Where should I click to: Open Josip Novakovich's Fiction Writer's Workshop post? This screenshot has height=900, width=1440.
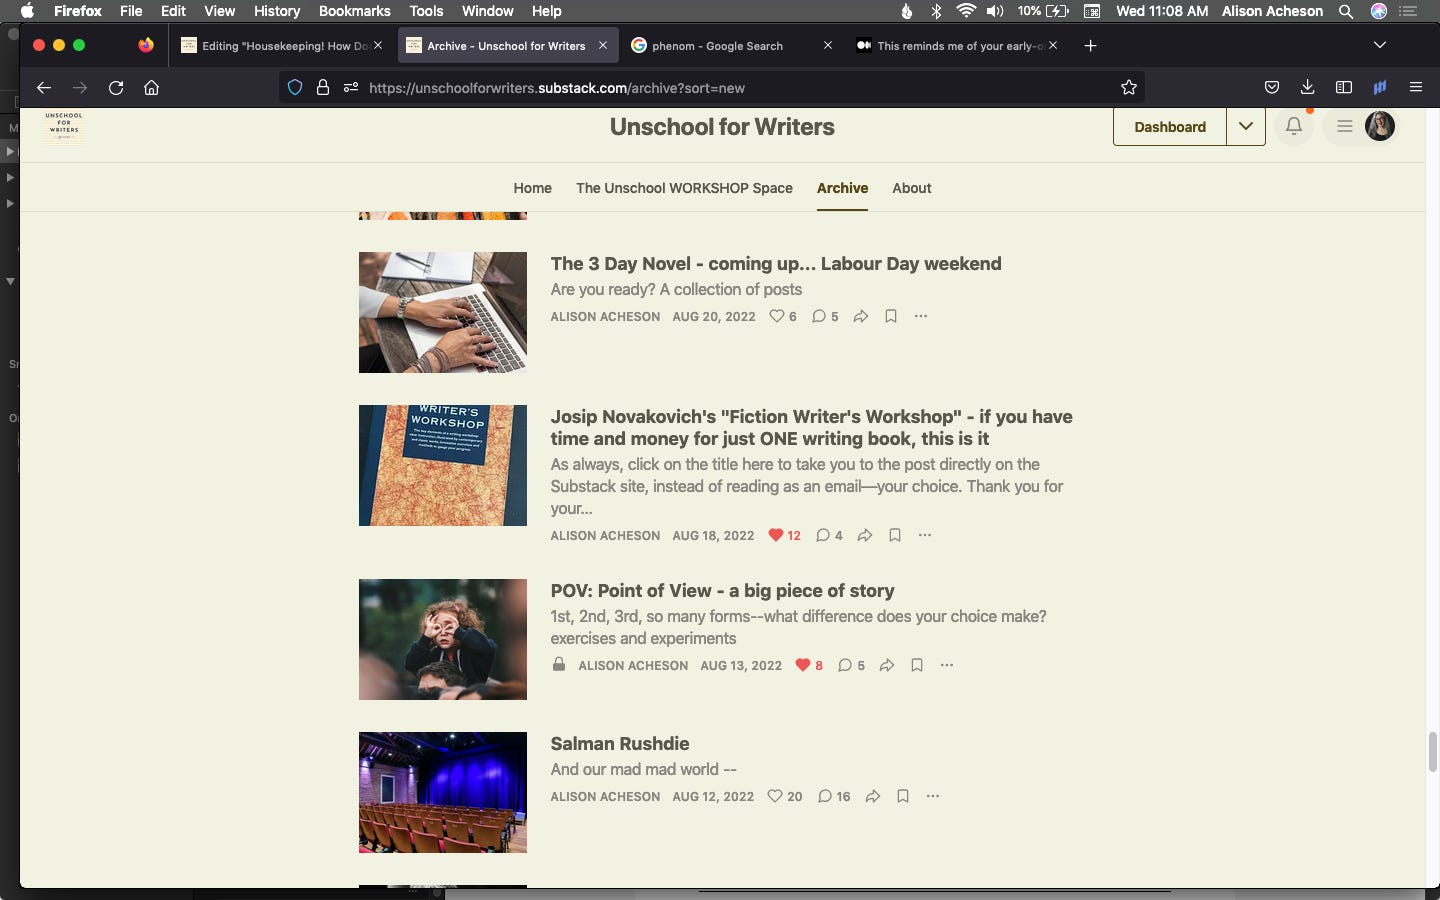811,428
